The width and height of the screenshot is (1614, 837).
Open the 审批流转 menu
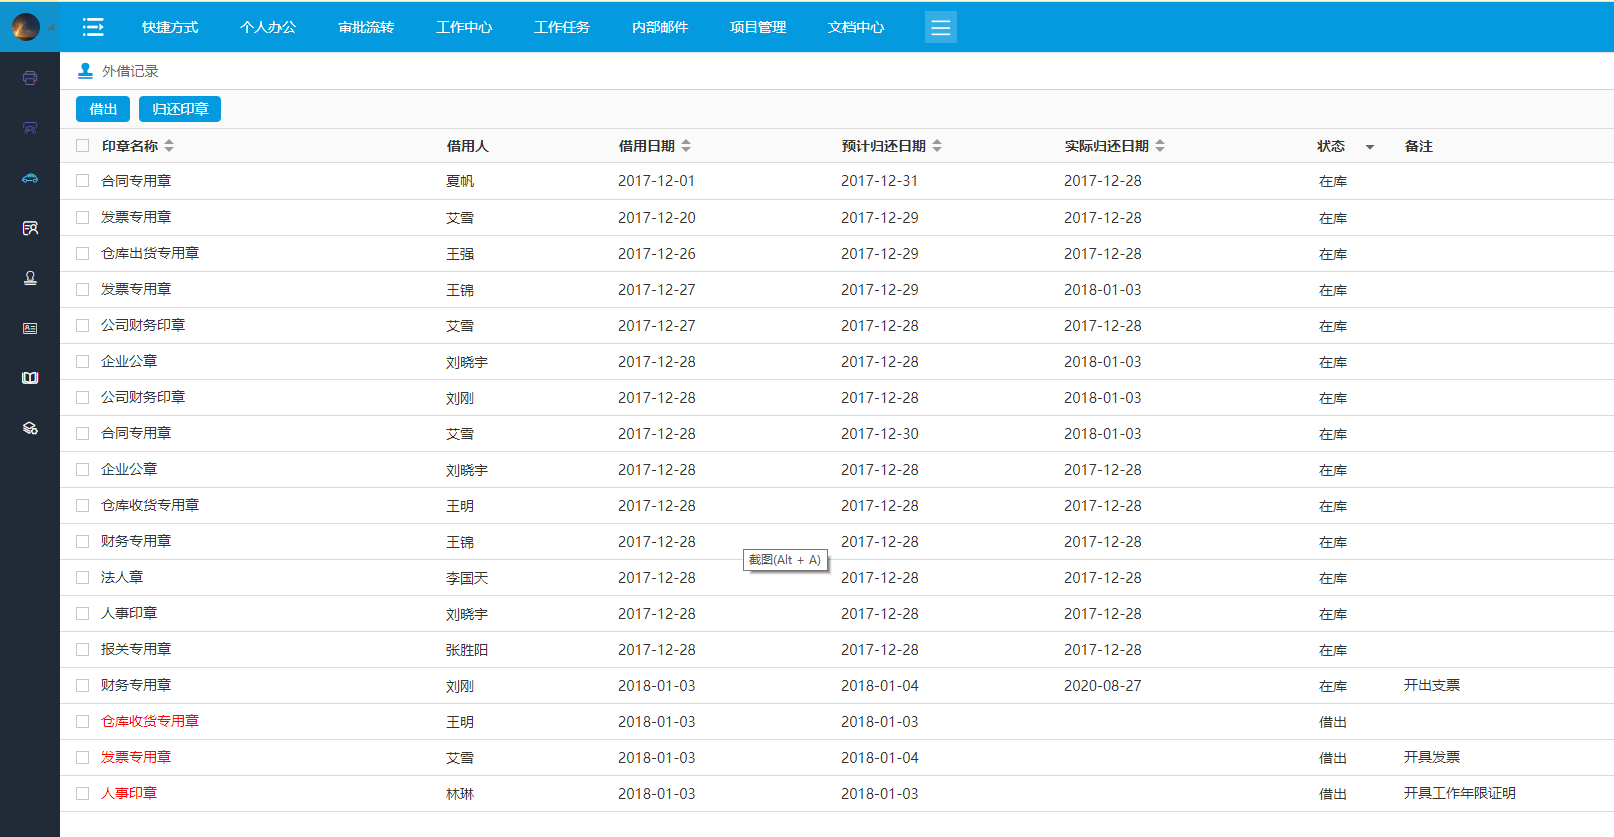click(x=366, y=27)
